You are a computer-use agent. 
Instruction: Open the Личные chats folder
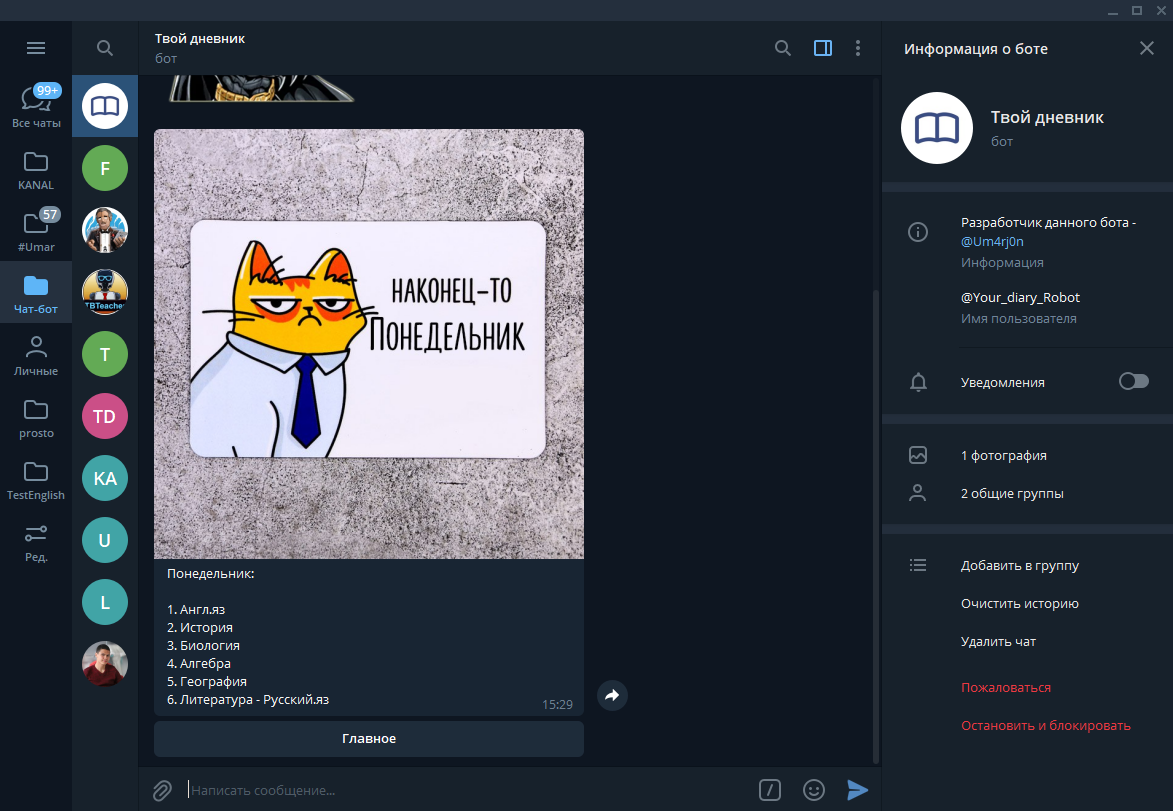click(36, 356)
